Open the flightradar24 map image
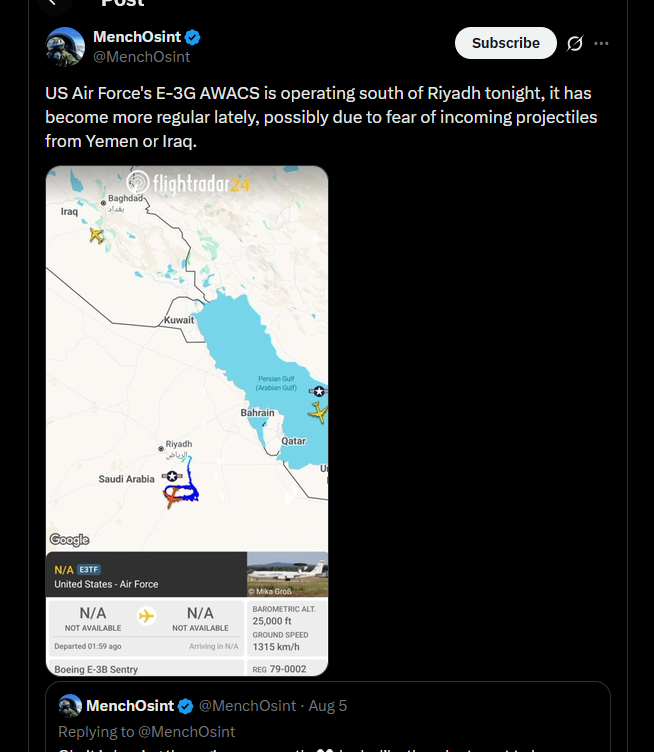654x752 pixels. 187,421
